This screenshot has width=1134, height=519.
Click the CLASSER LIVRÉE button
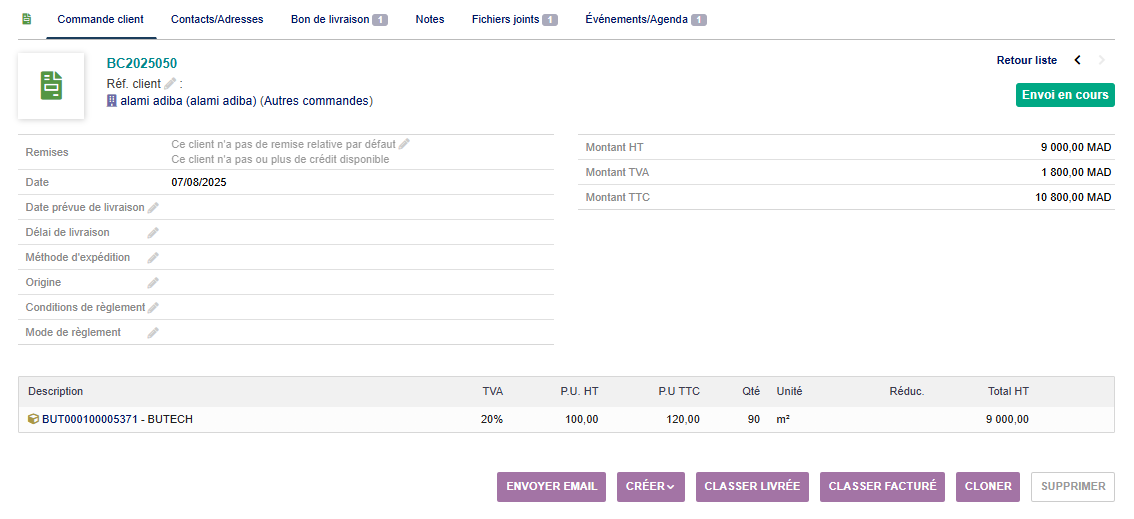[752, 487]
